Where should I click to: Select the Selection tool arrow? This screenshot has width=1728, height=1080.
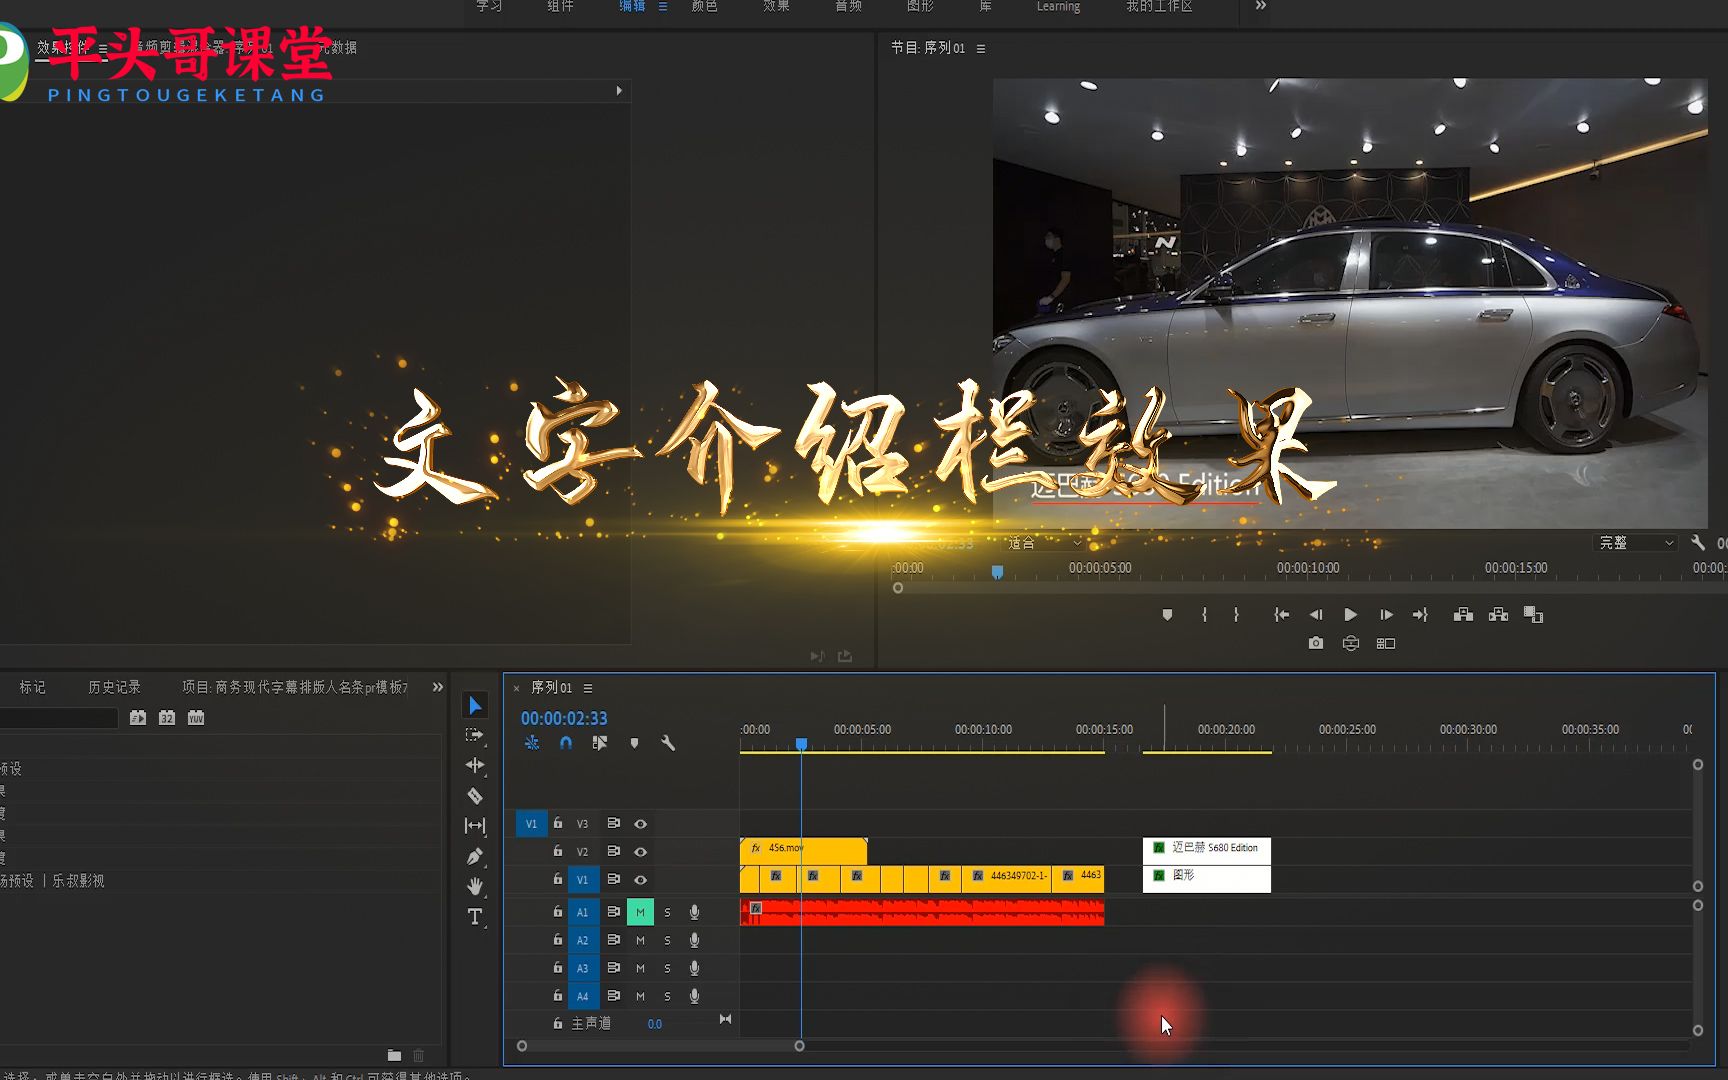click(475, 706)
